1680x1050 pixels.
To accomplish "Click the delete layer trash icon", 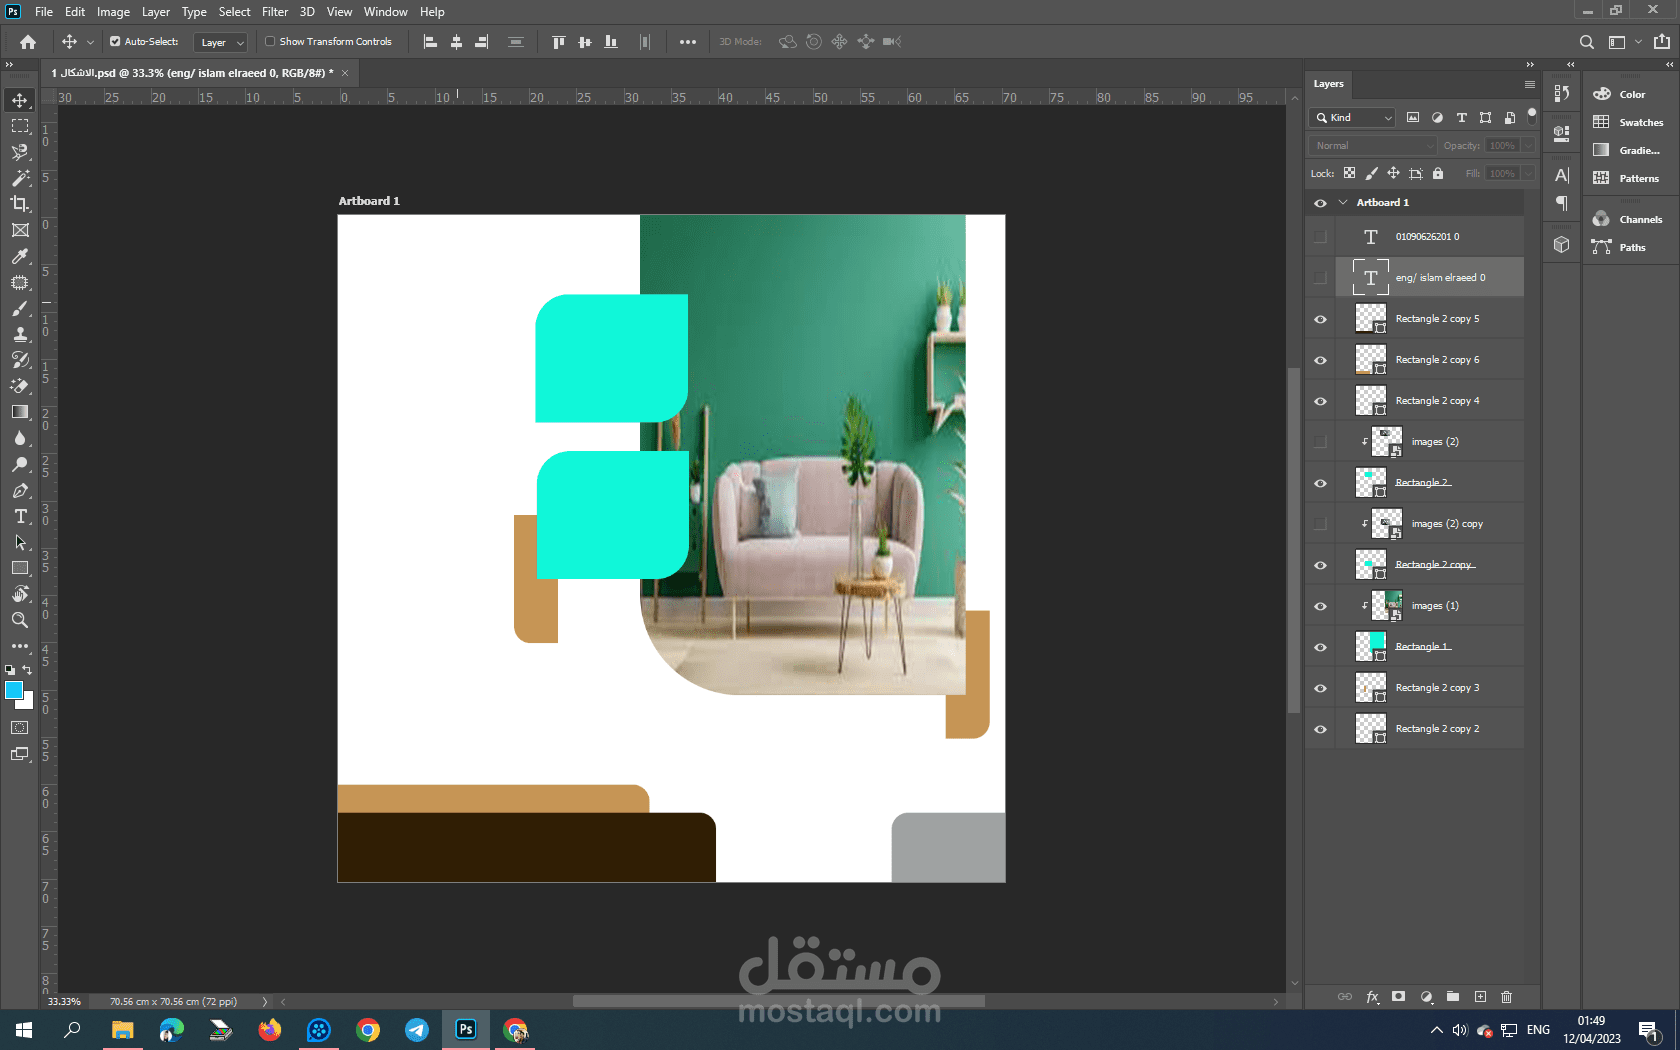I will pos(1506,997).
